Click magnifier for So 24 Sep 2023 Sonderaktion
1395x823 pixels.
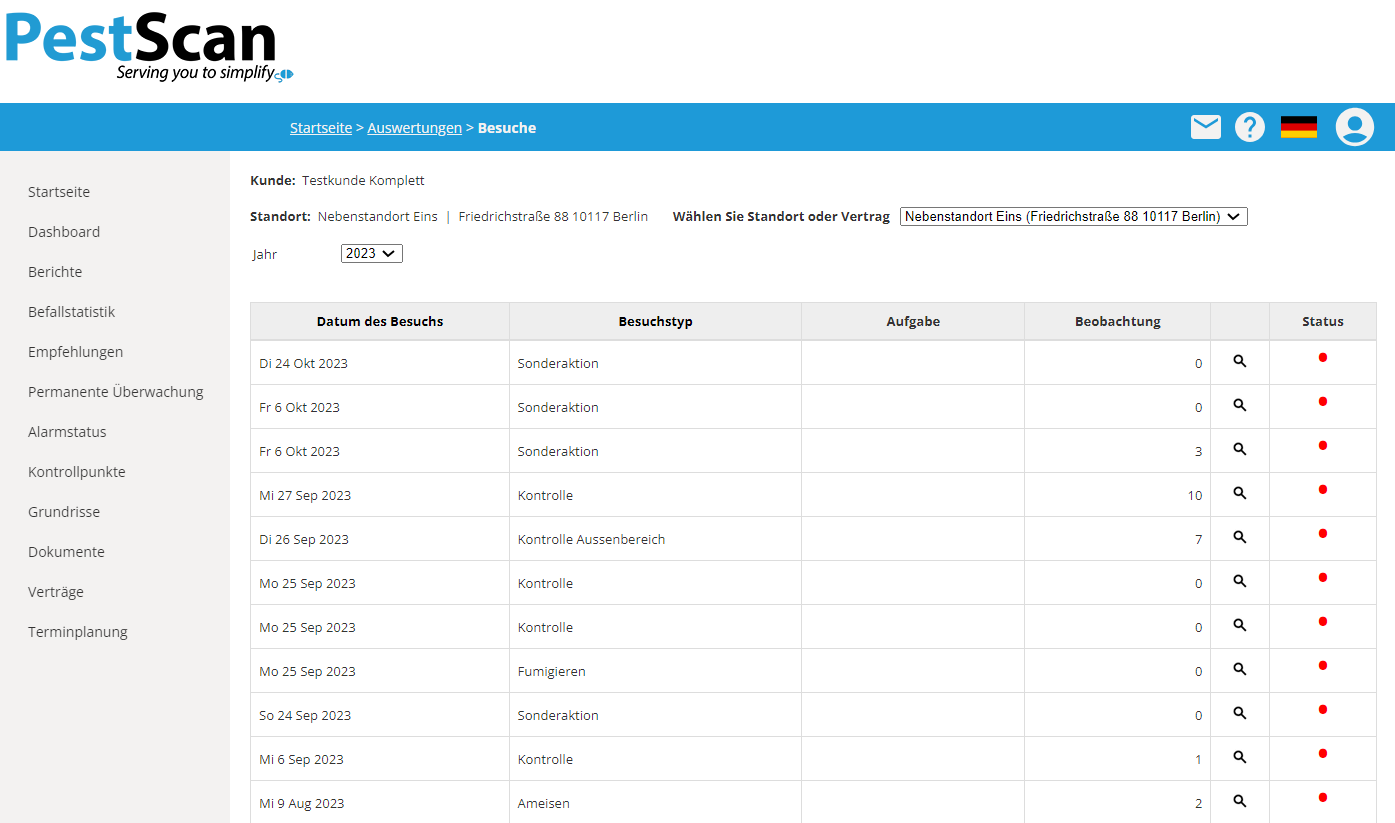[1240, 713]
